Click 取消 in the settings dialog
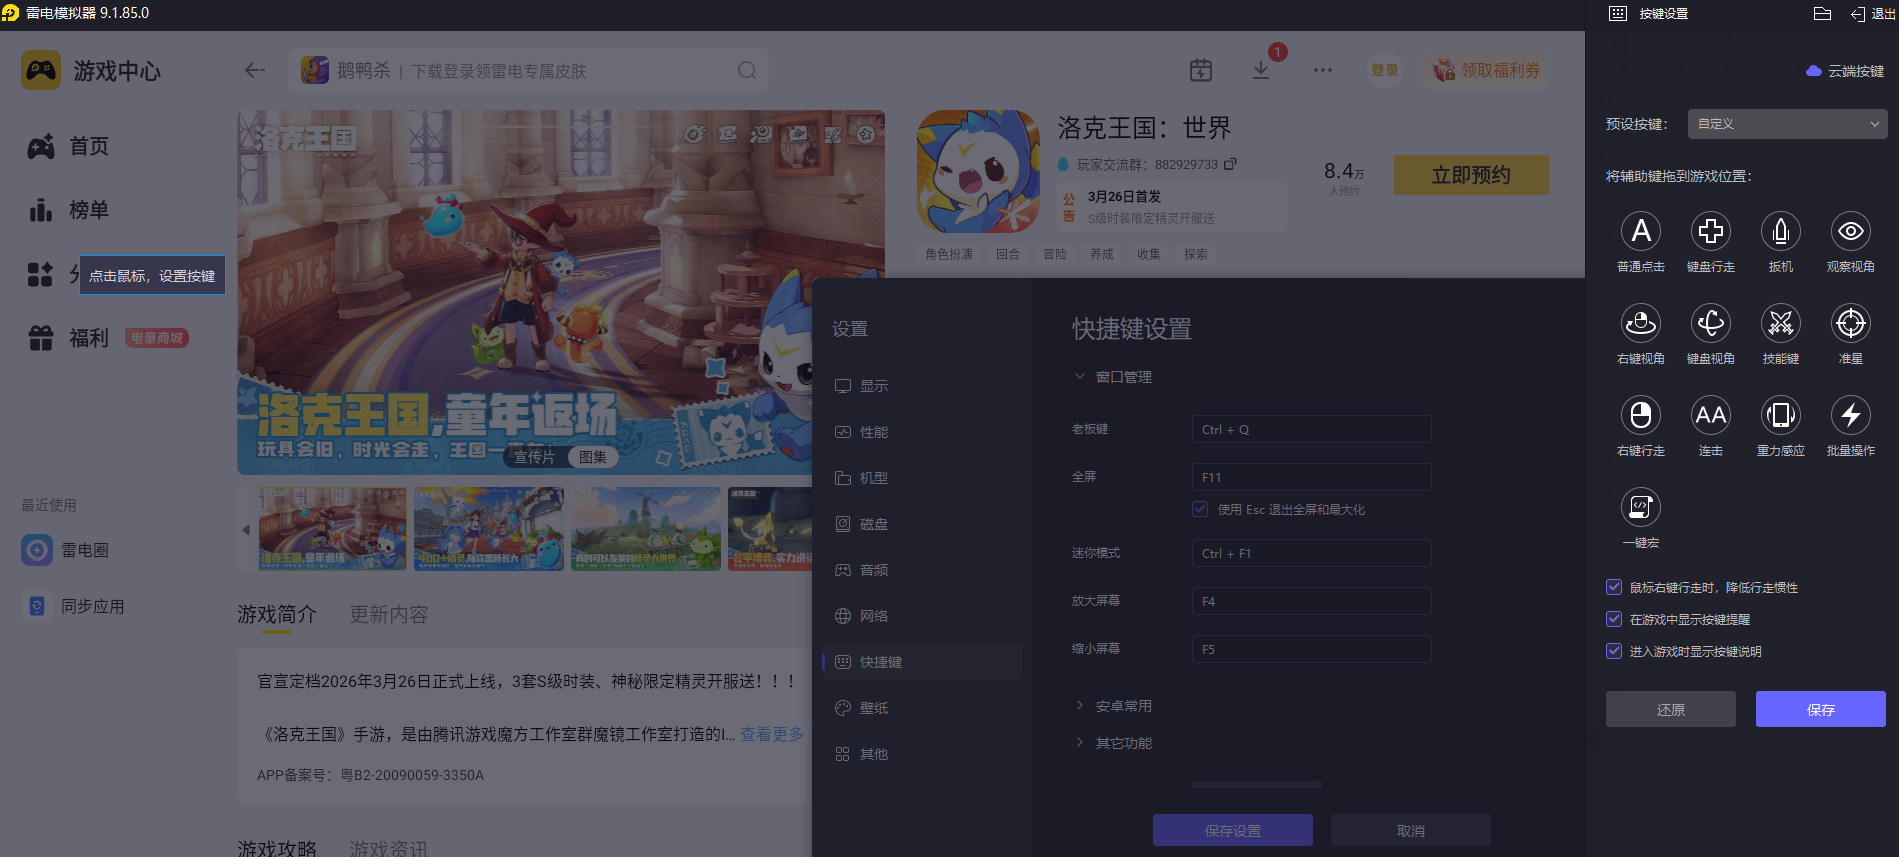The height and width of the screenshot is (857, 1899). pos(1410,830)
